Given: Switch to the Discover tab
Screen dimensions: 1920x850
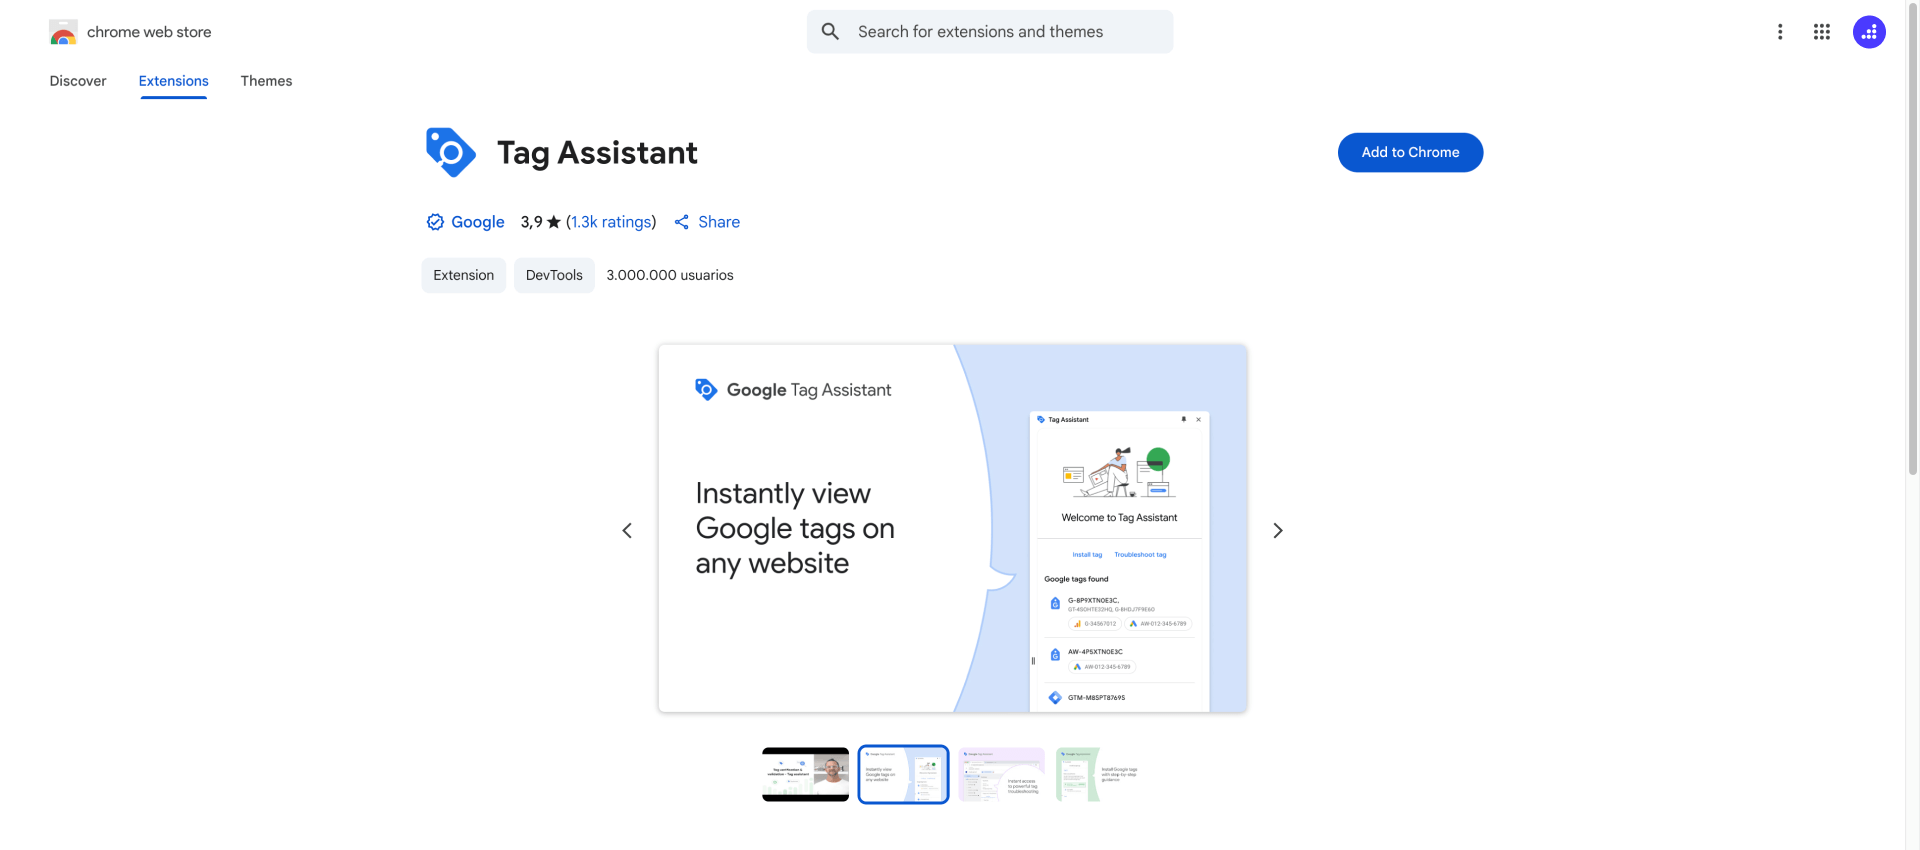Looking at the screenshot, I should (78, 81).
